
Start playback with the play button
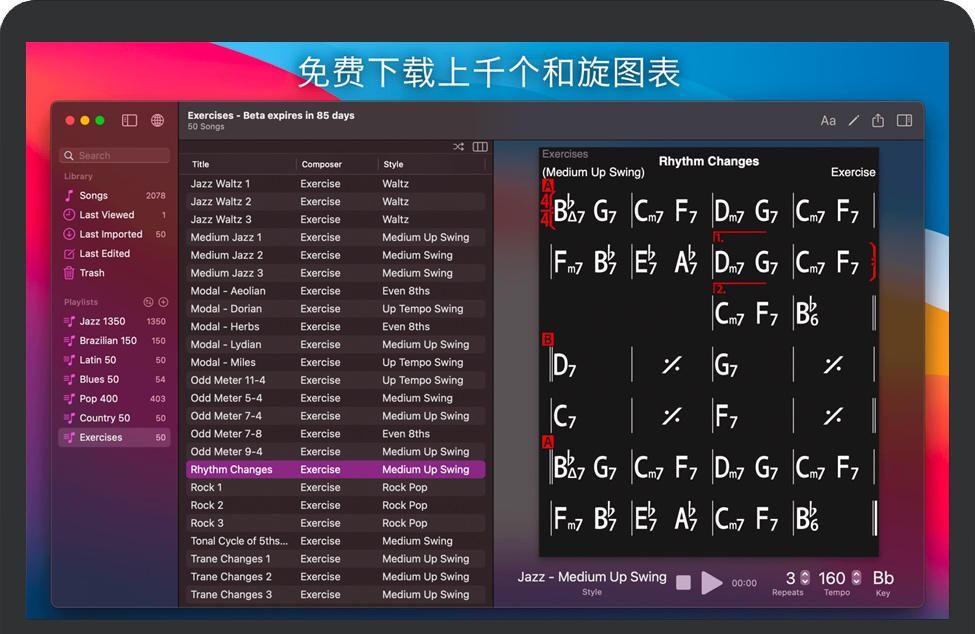(x=711, y=582)
